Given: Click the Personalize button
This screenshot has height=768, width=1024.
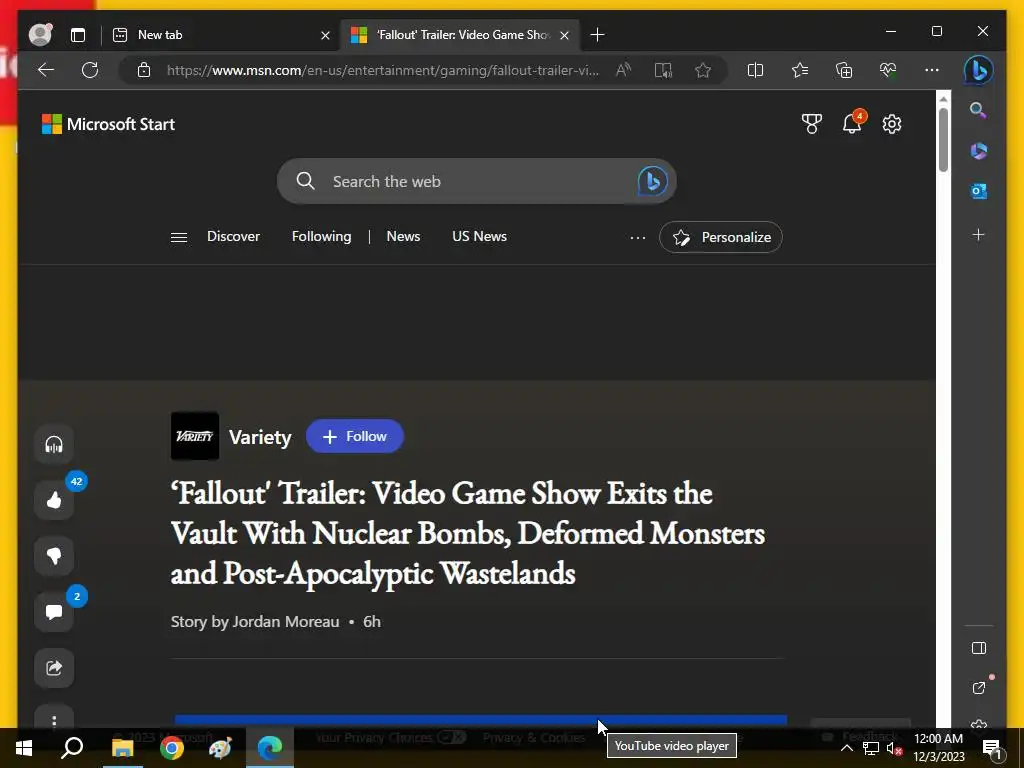Looking at the screenshot, I should coord(721,237).
